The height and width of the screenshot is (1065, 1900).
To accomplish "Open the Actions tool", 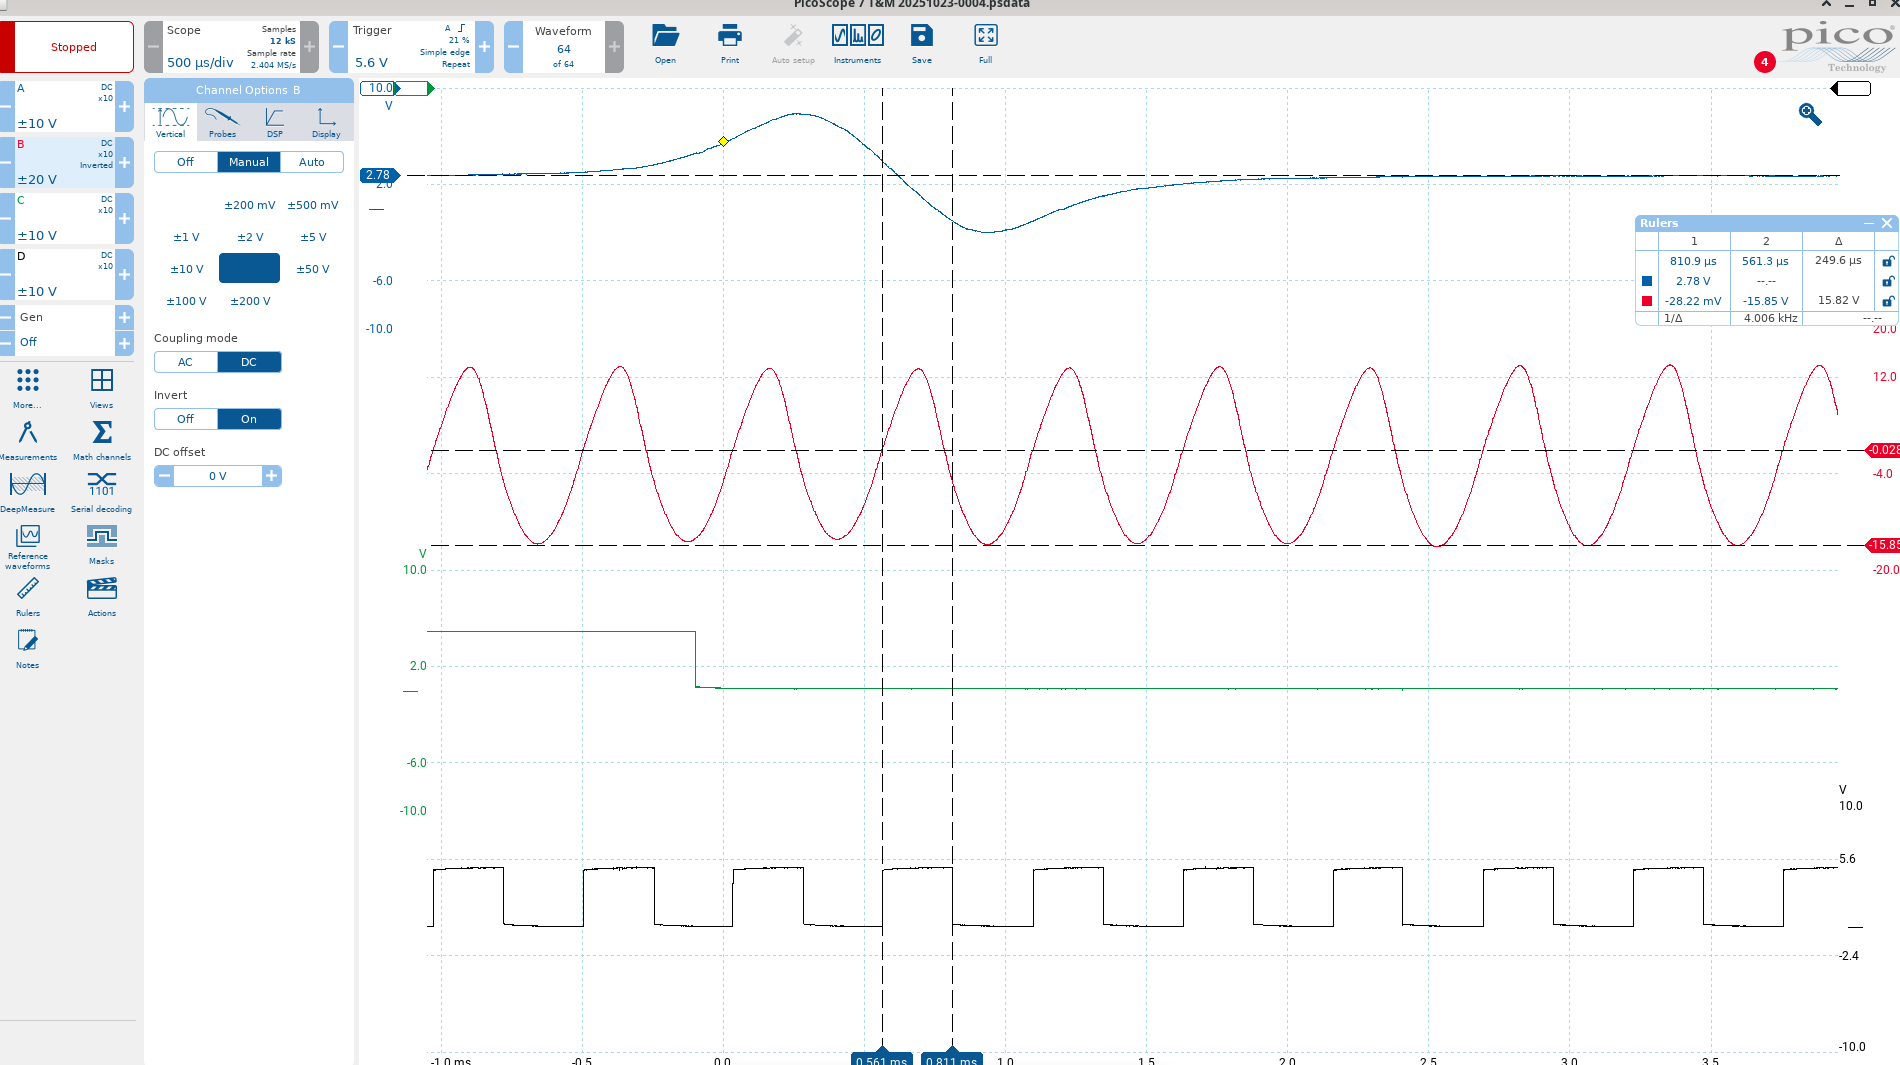I will 101,596.
